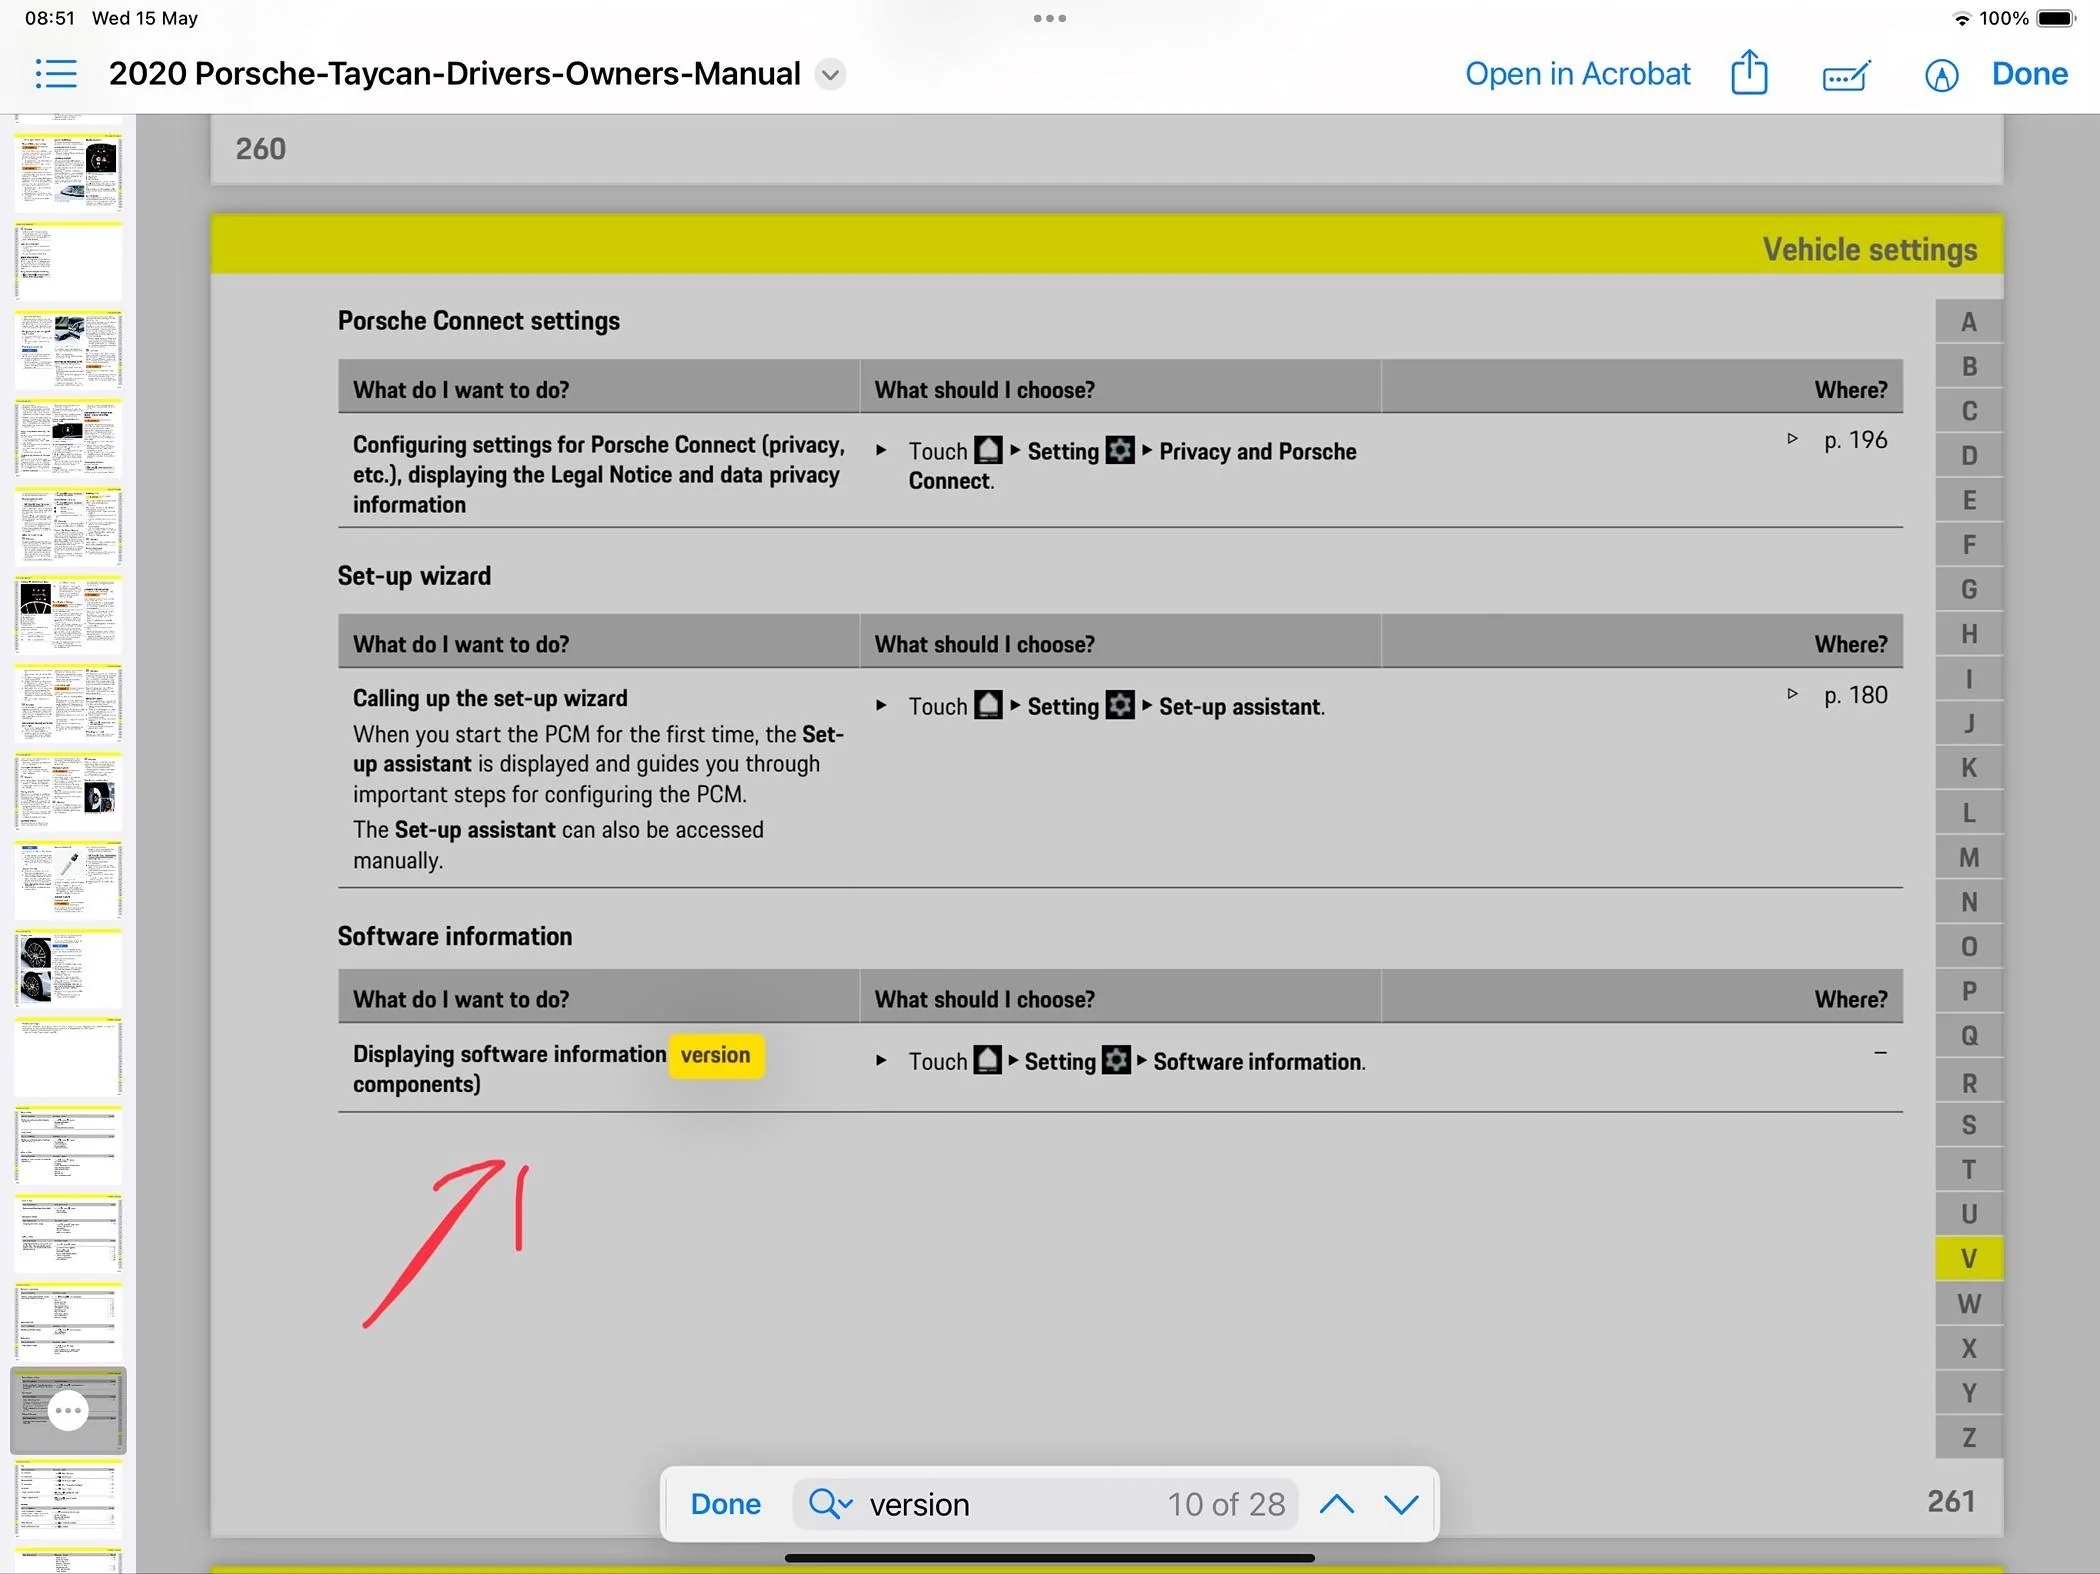This screenshot has width=2100, height=1574.
Task: Go to next search result arrow
Action: coord(1401,1504)
